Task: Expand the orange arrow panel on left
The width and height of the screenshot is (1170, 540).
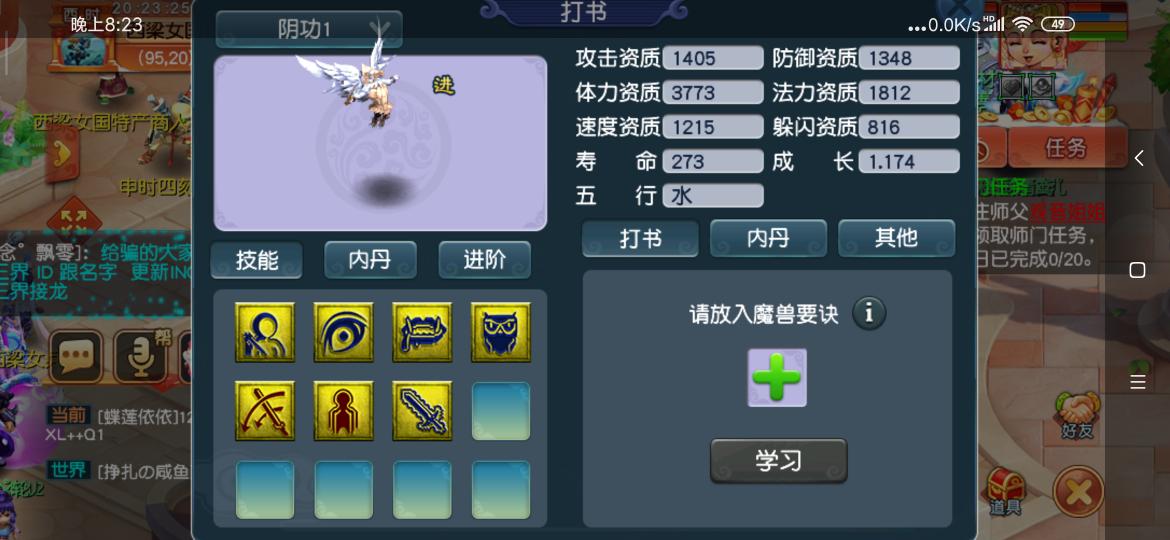Action: [x=62, y=154]
